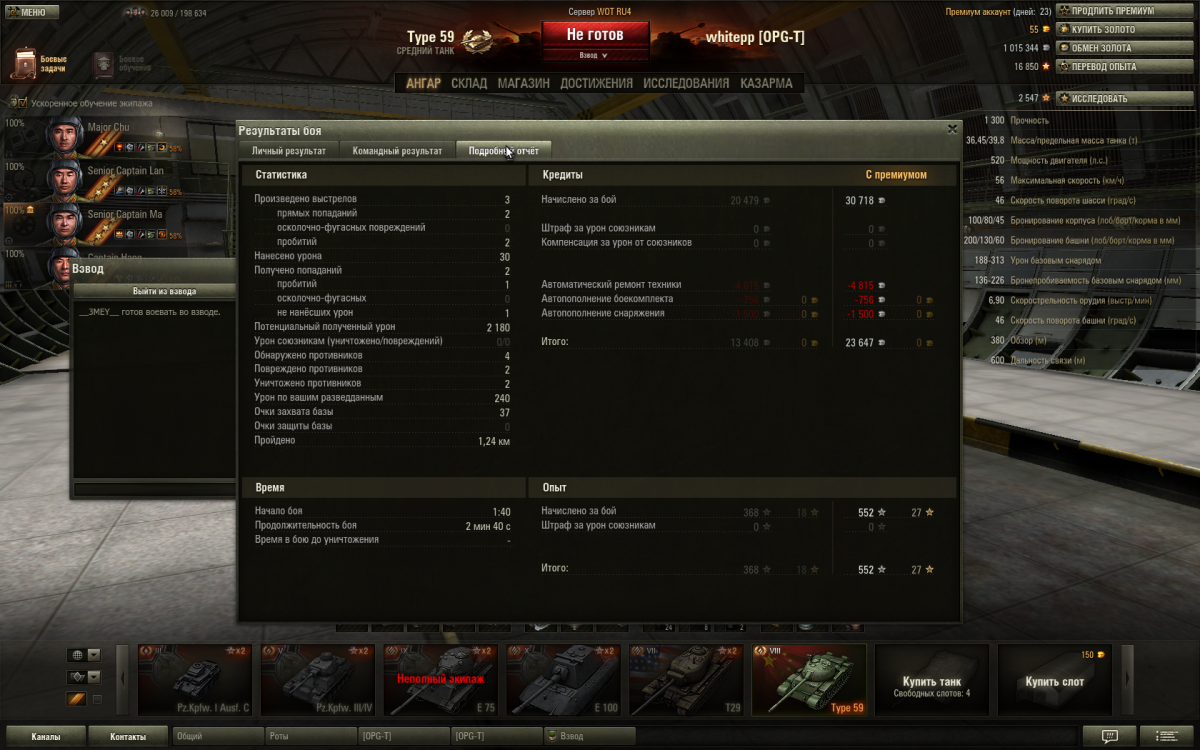The image size is (1200, 750).
Task: Click the ПРОДЛИТЬ ПРЕМИУМ button
Action: click(1125, 11)
